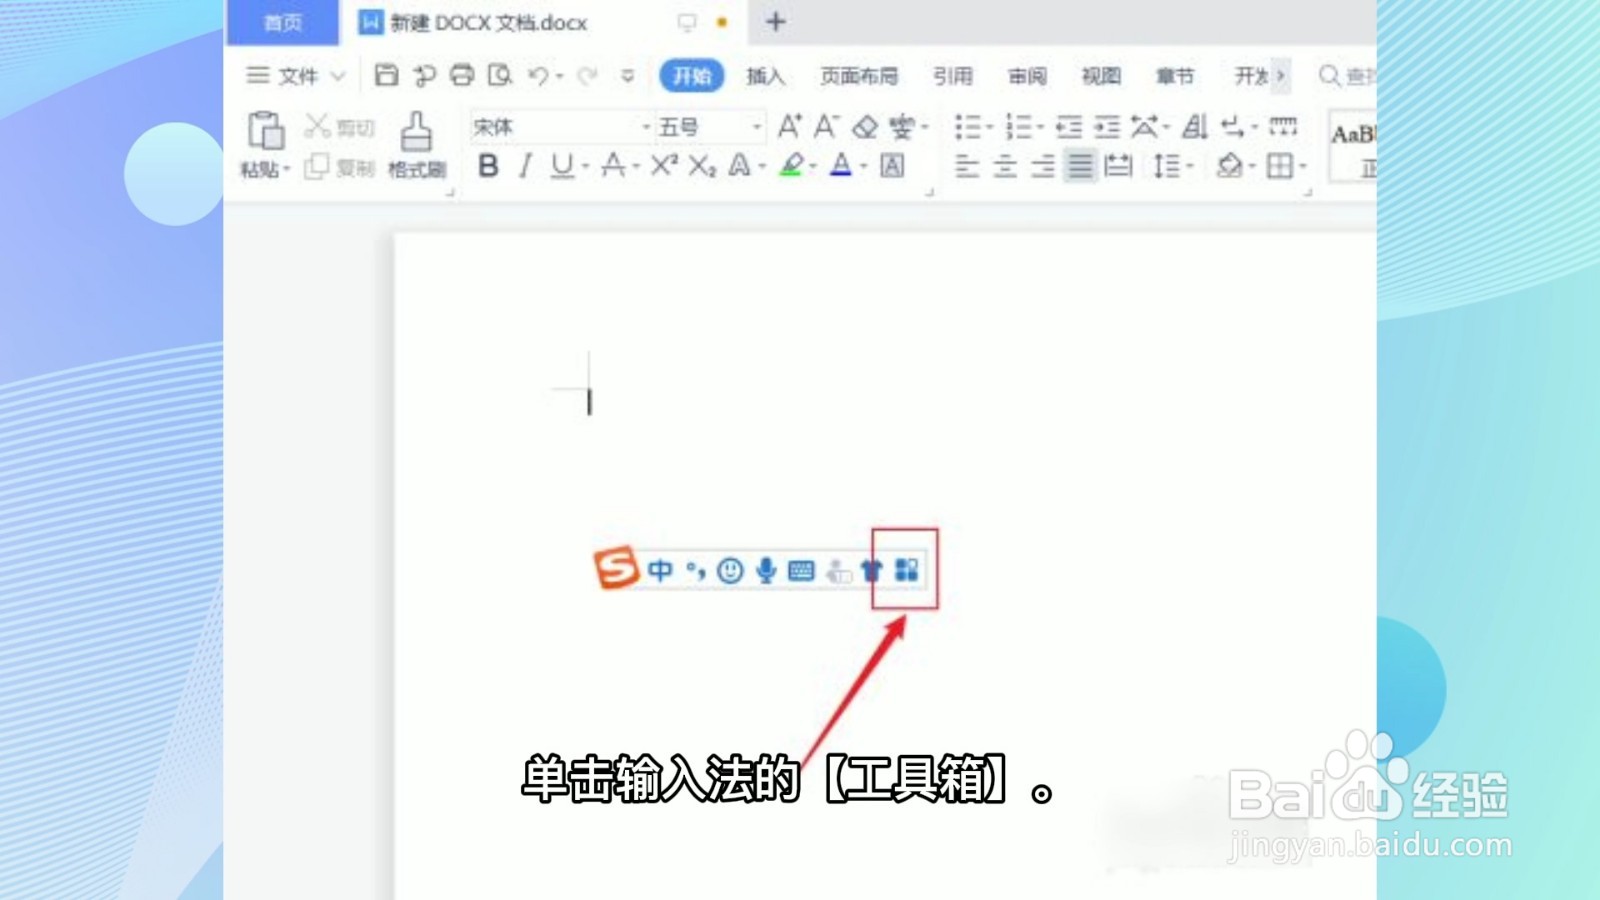Justify text alignment
This screenshot has width=1600, height=900.
click(1080, 165)
